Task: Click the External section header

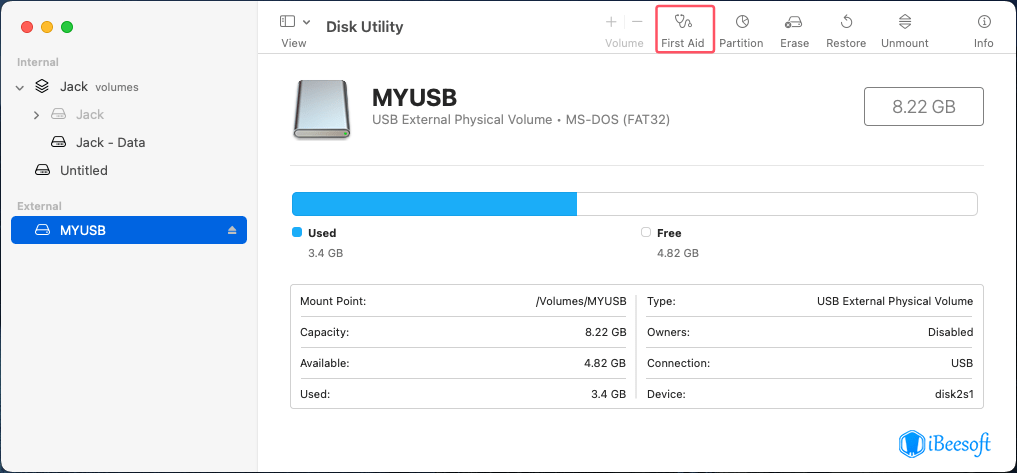Action: click(39, 206)
